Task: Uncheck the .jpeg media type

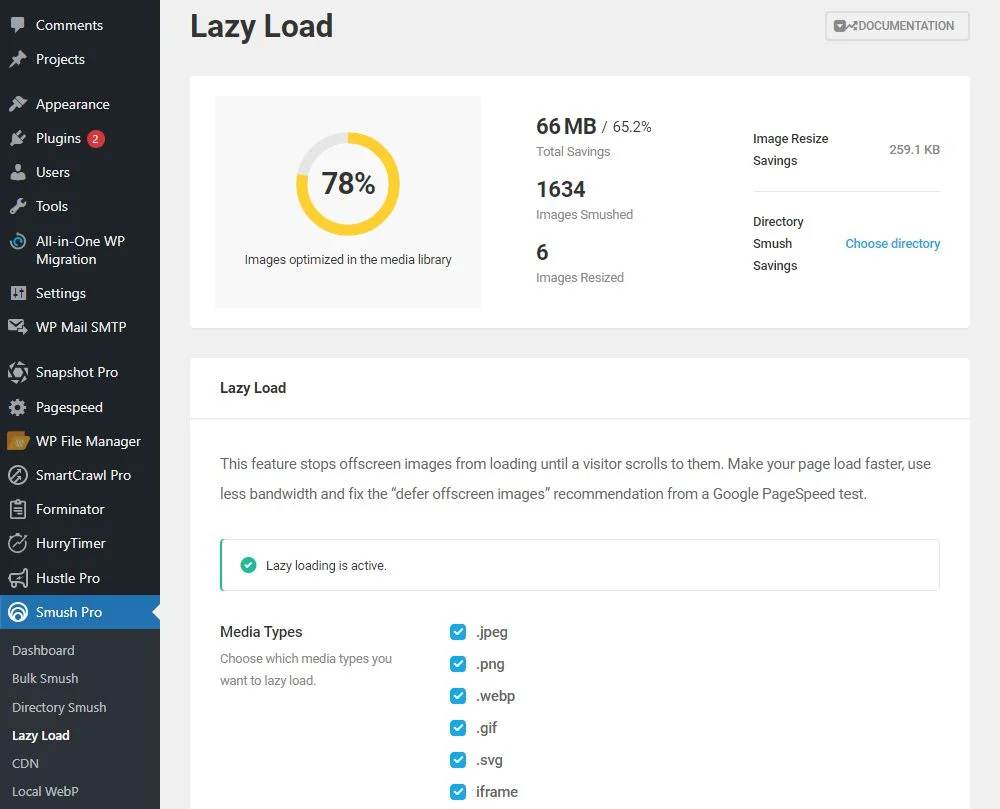Action: pyautogui.click(x=458, y=632)
